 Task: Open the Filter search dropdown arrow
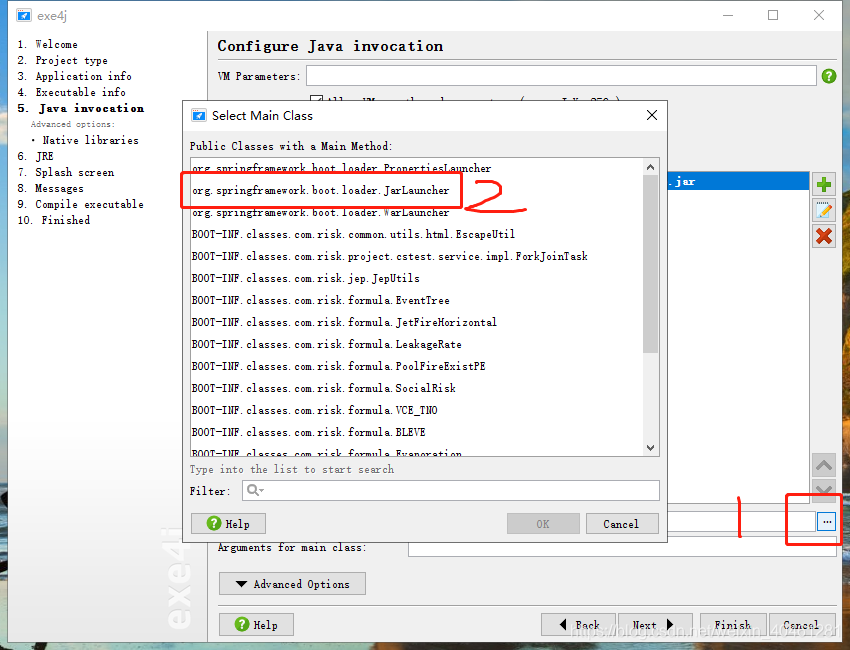pyautogui.click(x=260, y=490)
